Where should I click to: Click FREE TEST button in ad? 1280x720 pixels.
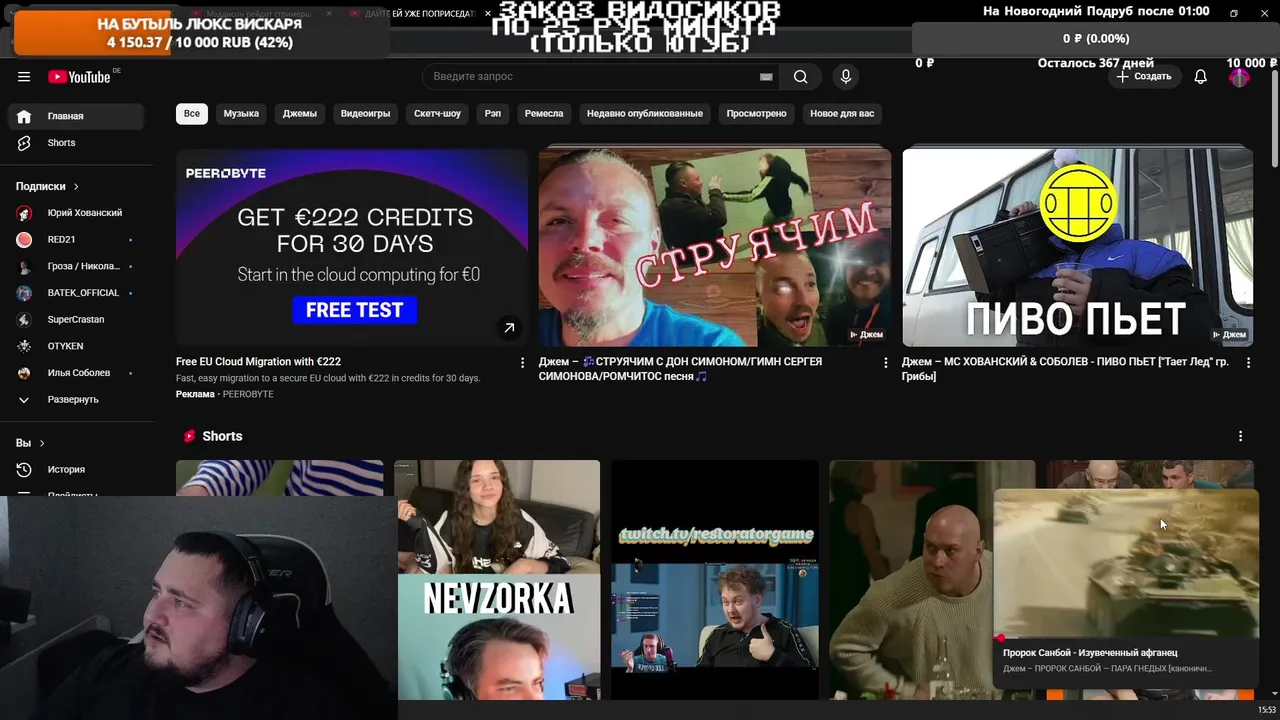[x=354, y=310]
